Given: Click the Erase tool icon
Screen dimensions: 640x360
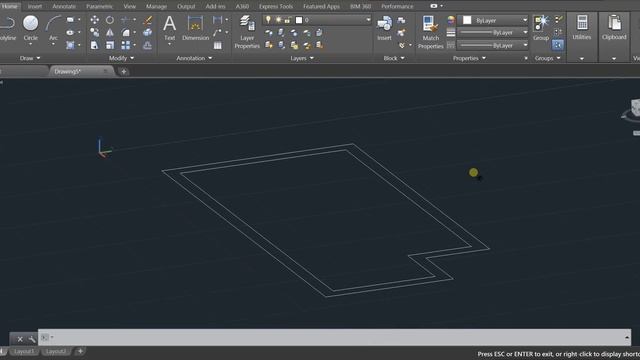Looking at the screenshot, I should point(148,20).
